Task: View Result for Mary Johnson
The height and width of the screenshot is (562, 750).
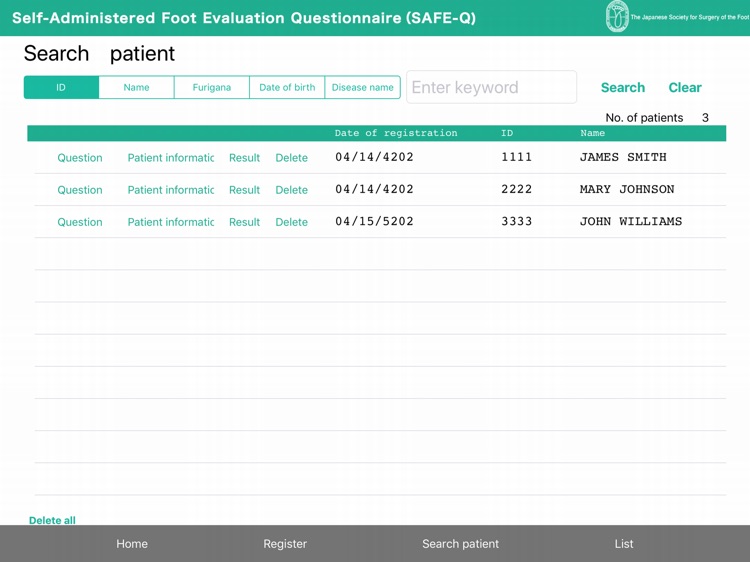Action: coord(244,190)
